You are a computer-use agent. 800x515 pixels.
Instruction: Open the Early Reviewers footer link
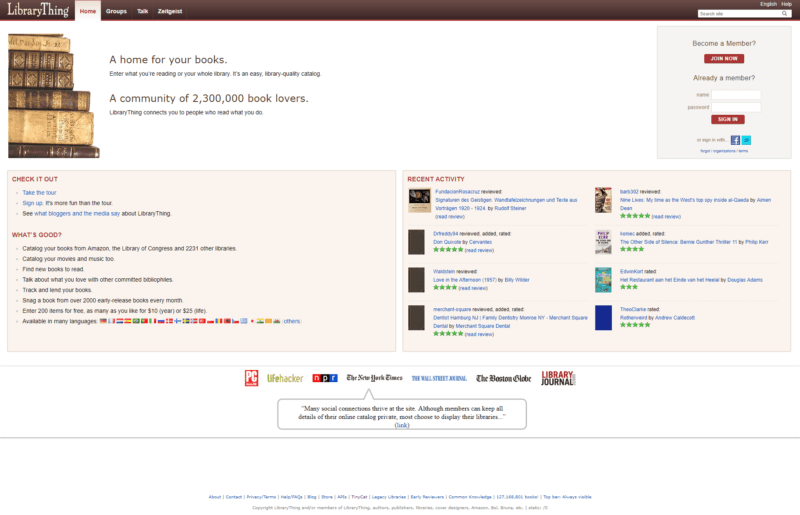click(427, 497)
